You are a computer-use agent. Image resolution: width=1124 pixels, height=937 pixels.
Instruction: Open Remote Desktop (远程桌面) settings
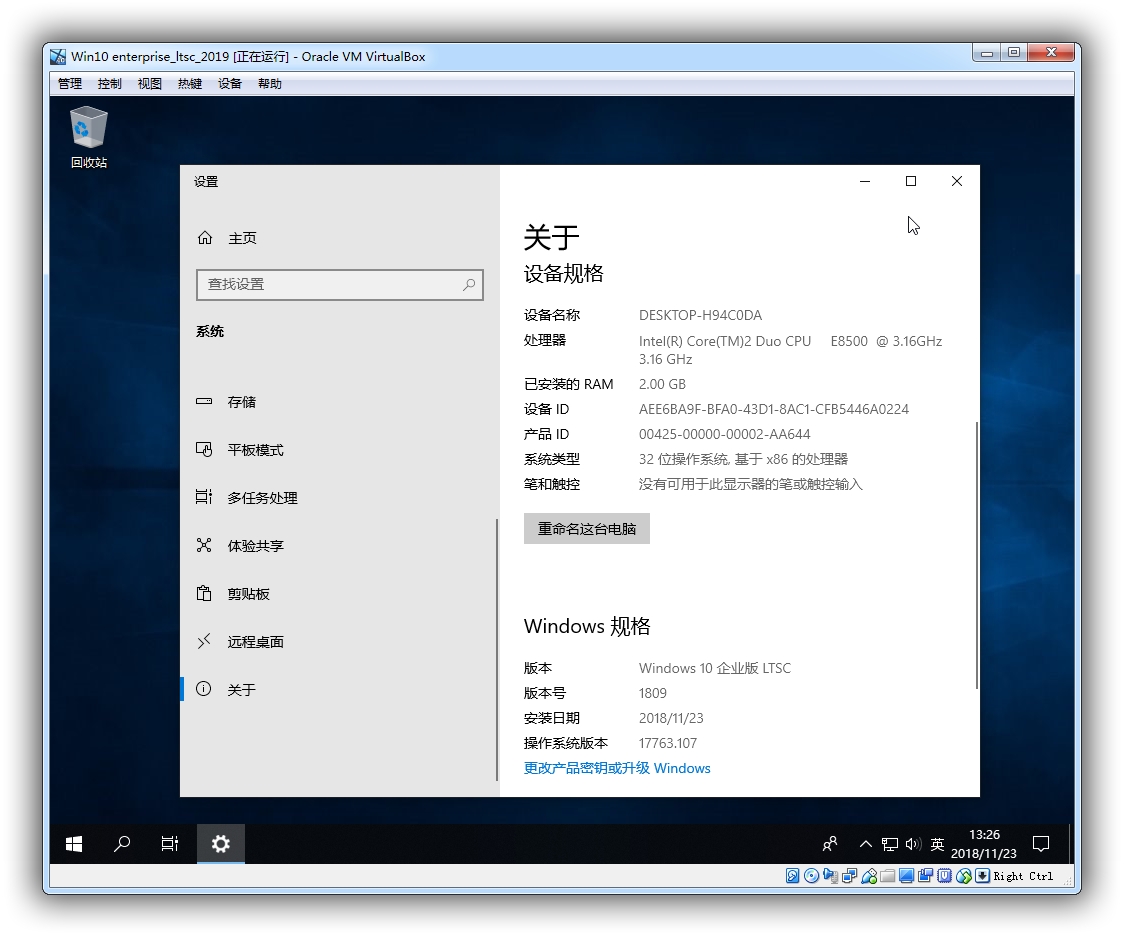coord(255,642)
